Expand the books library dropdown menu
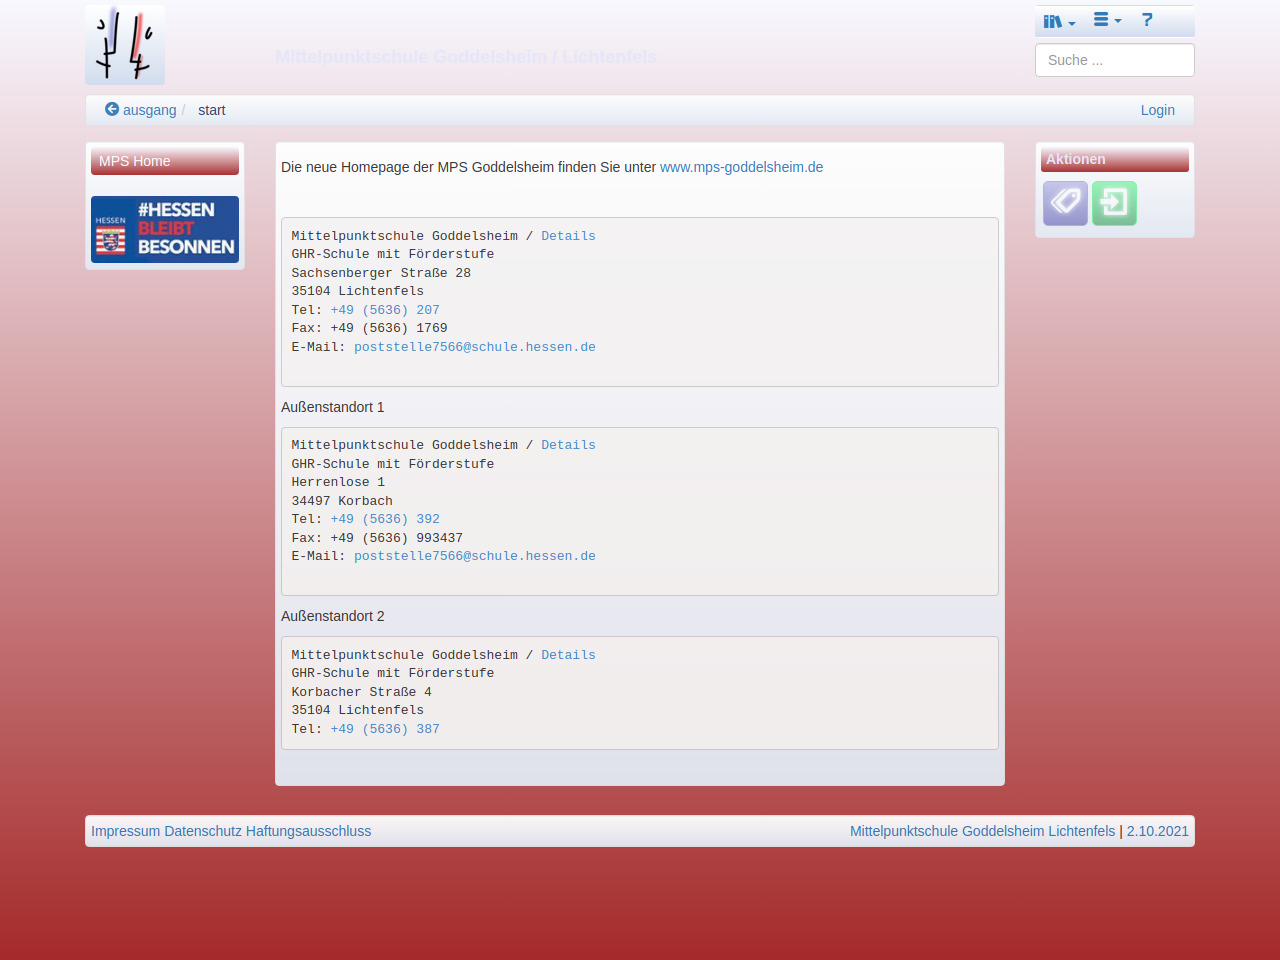This screenshot has width=1280, height=960. [x=1058, y=21]
